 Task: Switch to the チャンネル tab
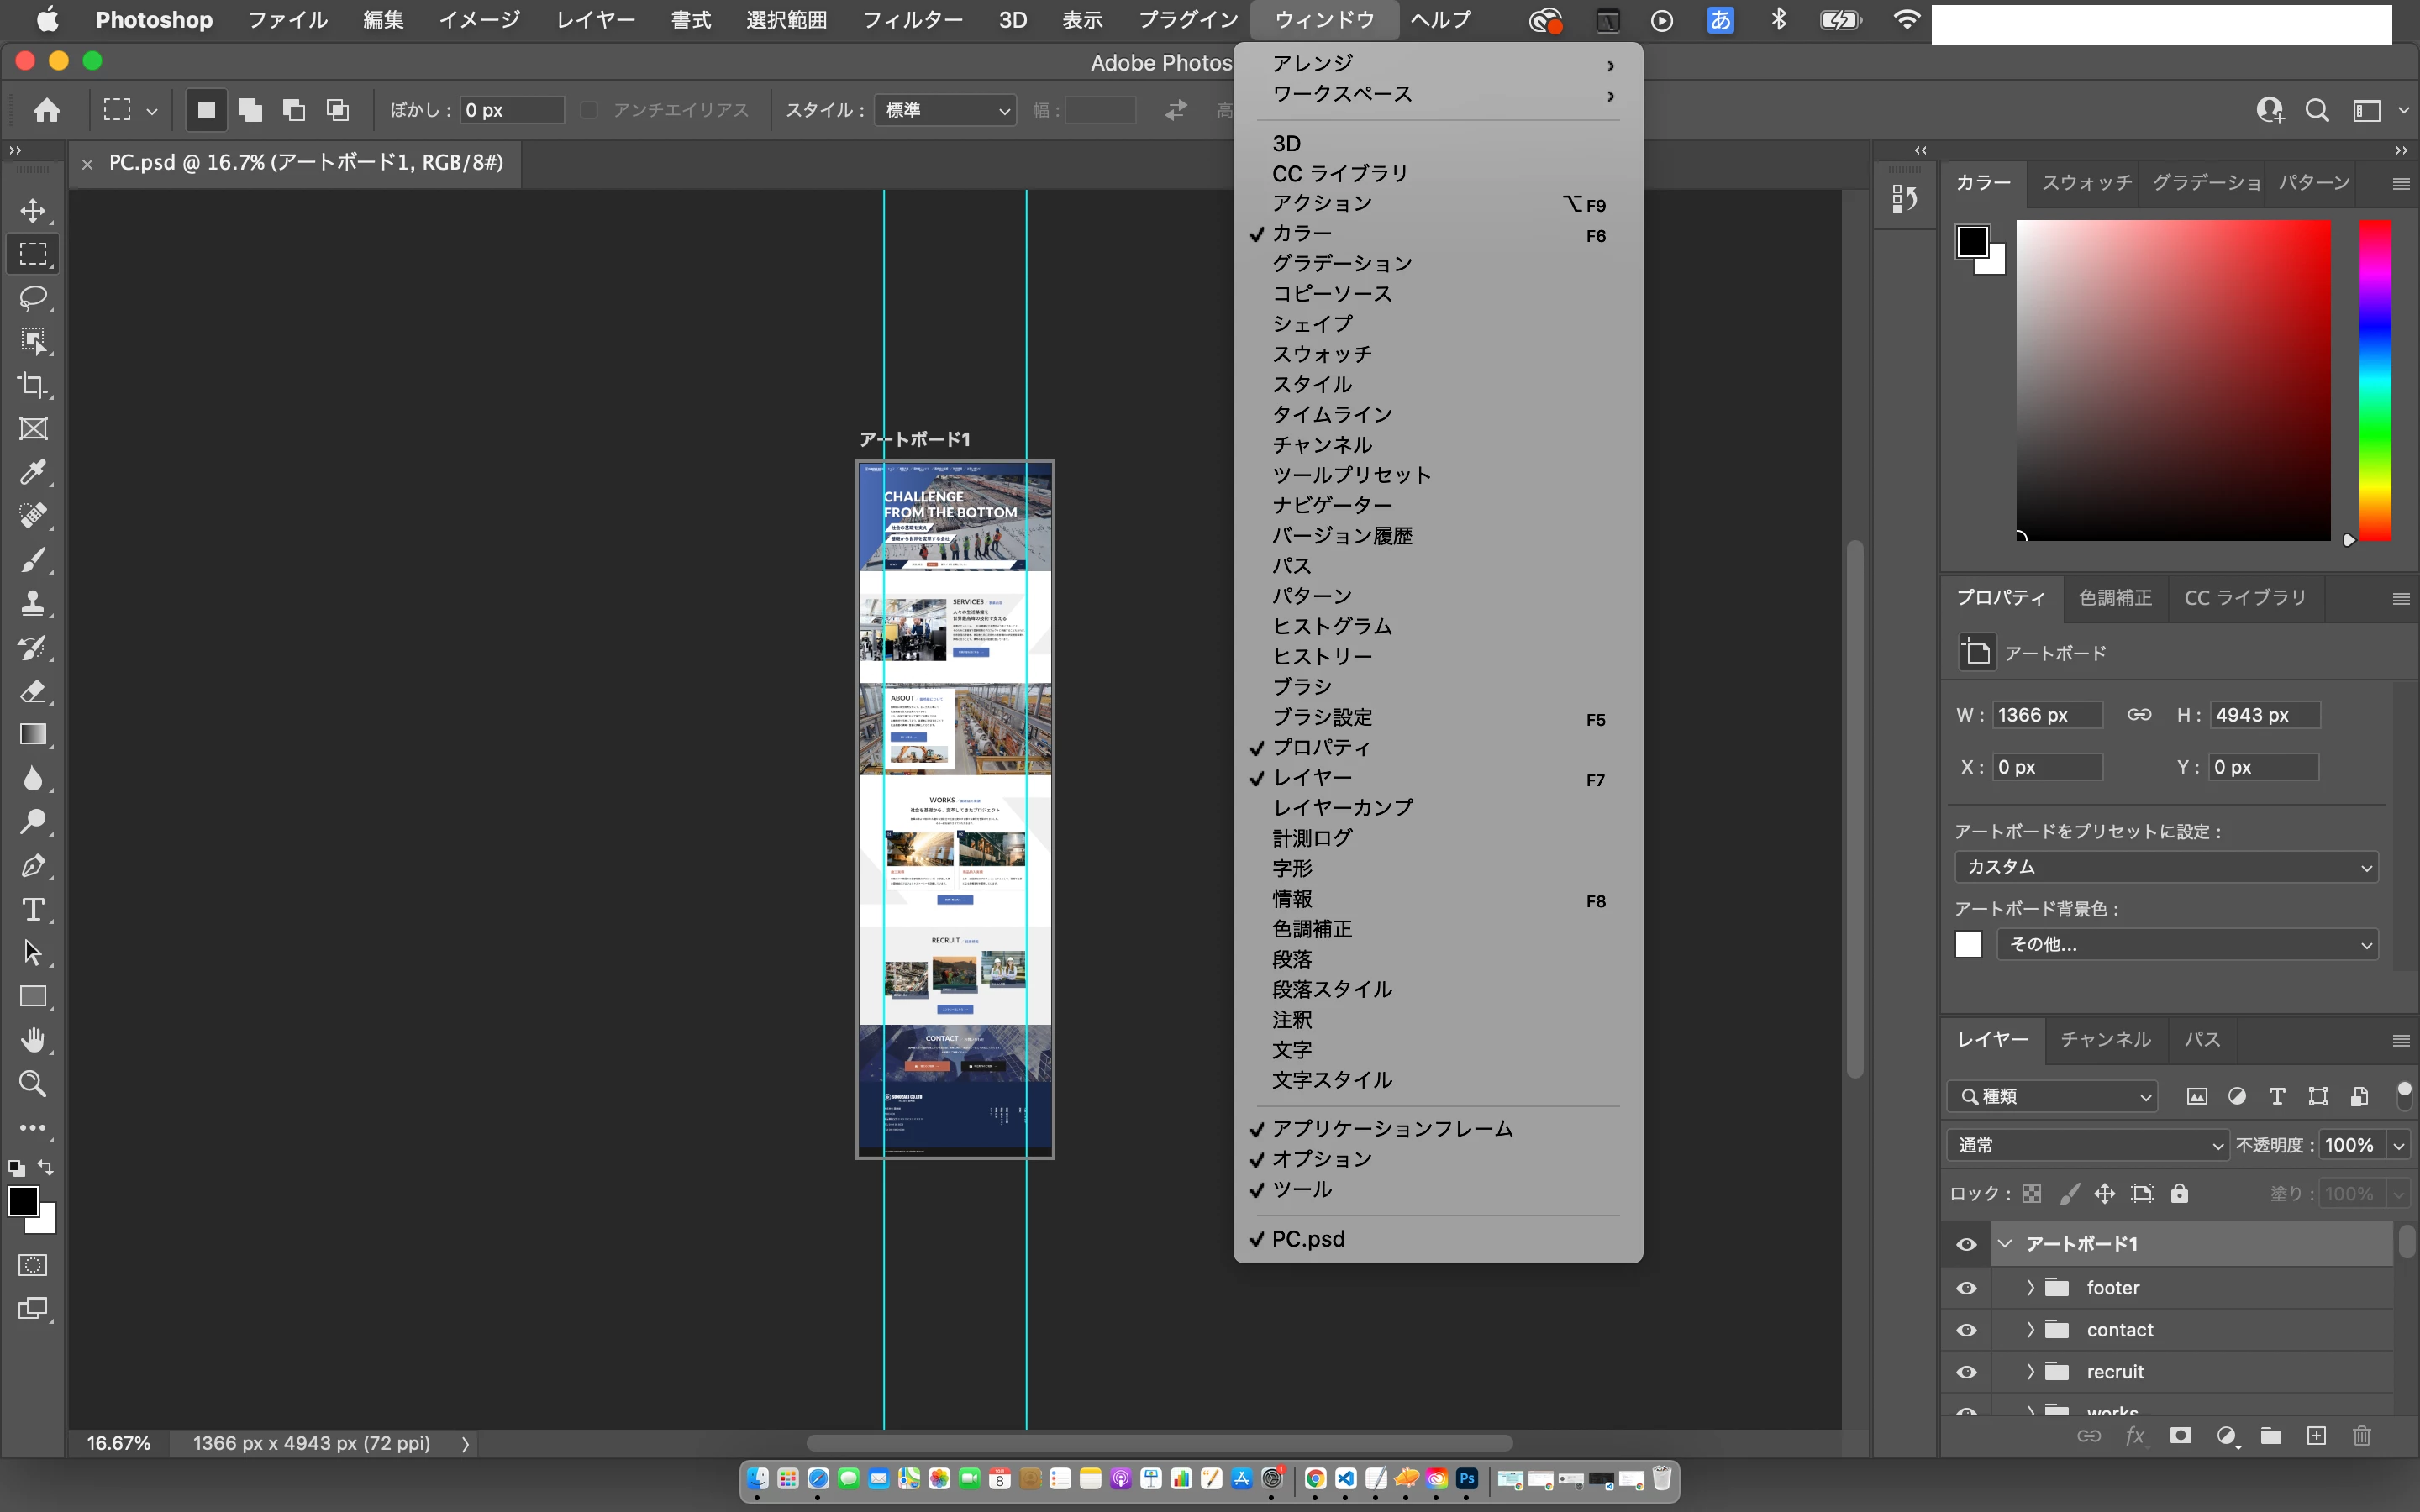[x=2105, y=1040]
